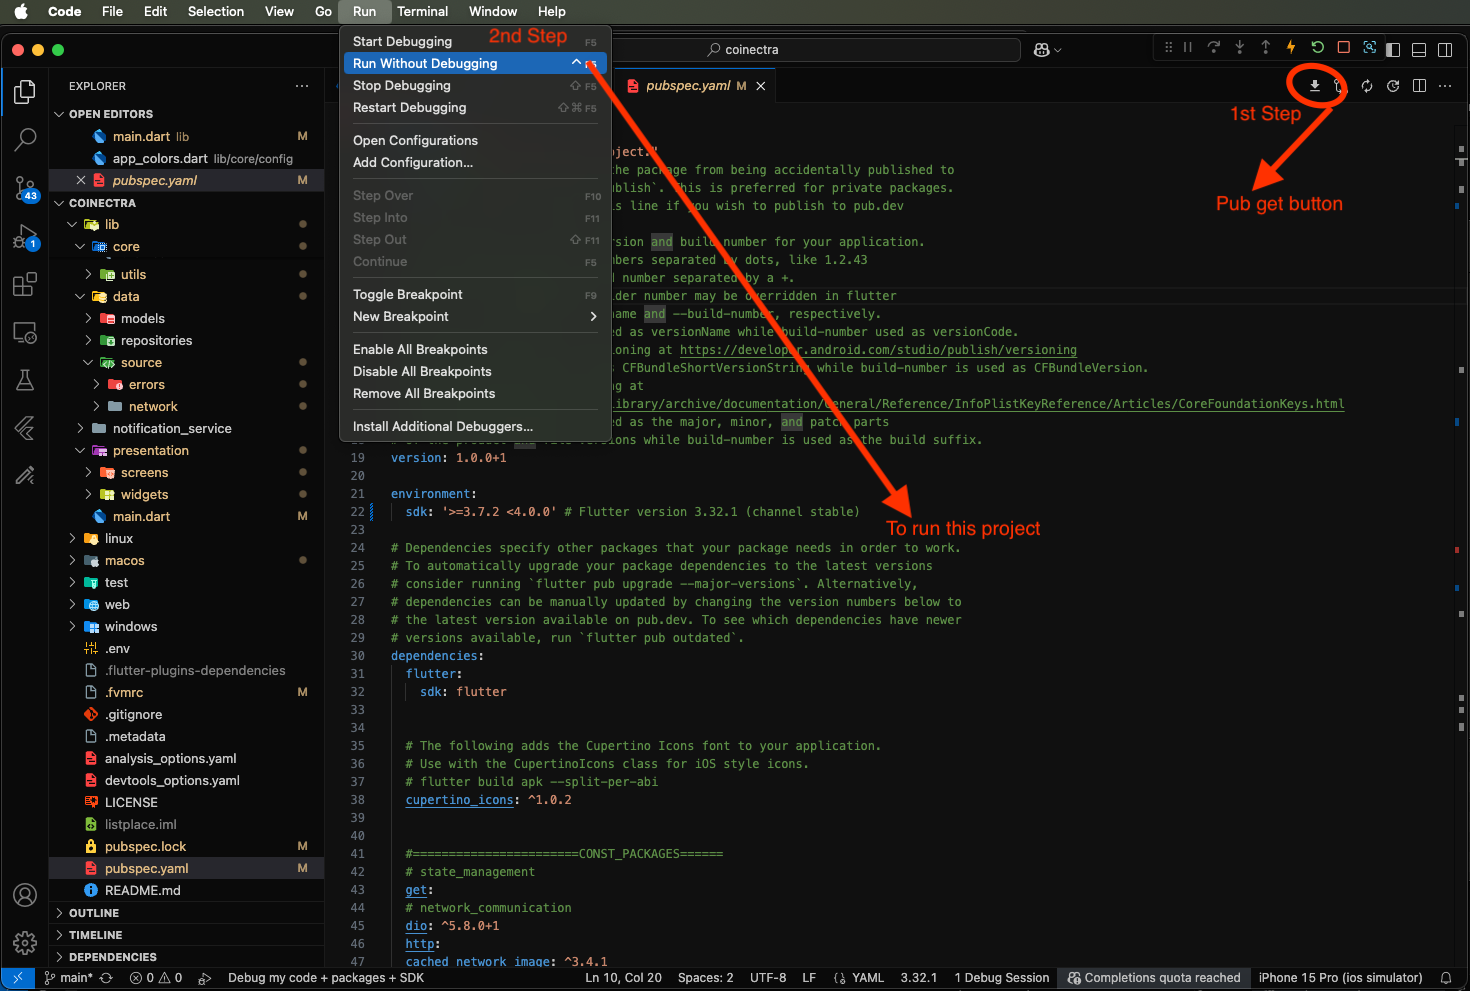Click errors and warnings count in status bar
The height and width of the screenshot is (991, 1470).
(x=156, y=978)
